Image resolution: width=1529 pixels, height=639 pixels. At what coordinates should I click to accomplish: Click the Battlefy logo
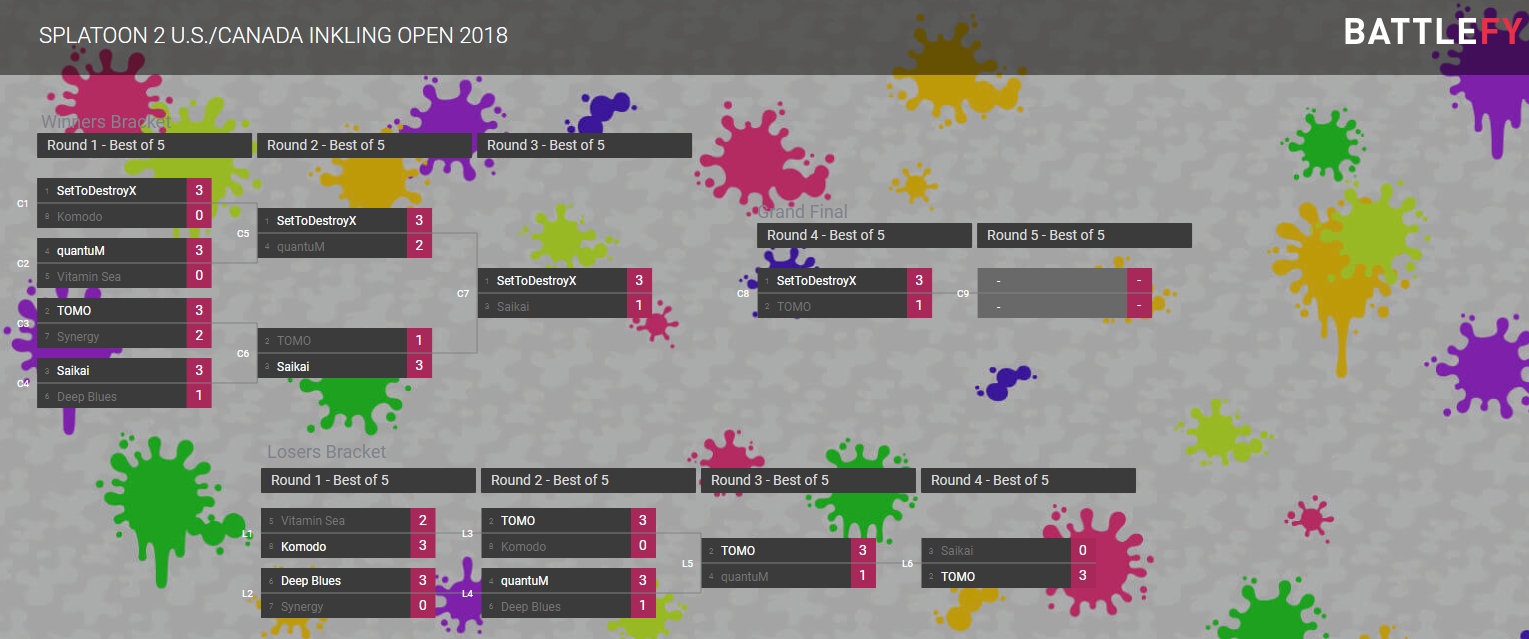tap(1432, 32)
